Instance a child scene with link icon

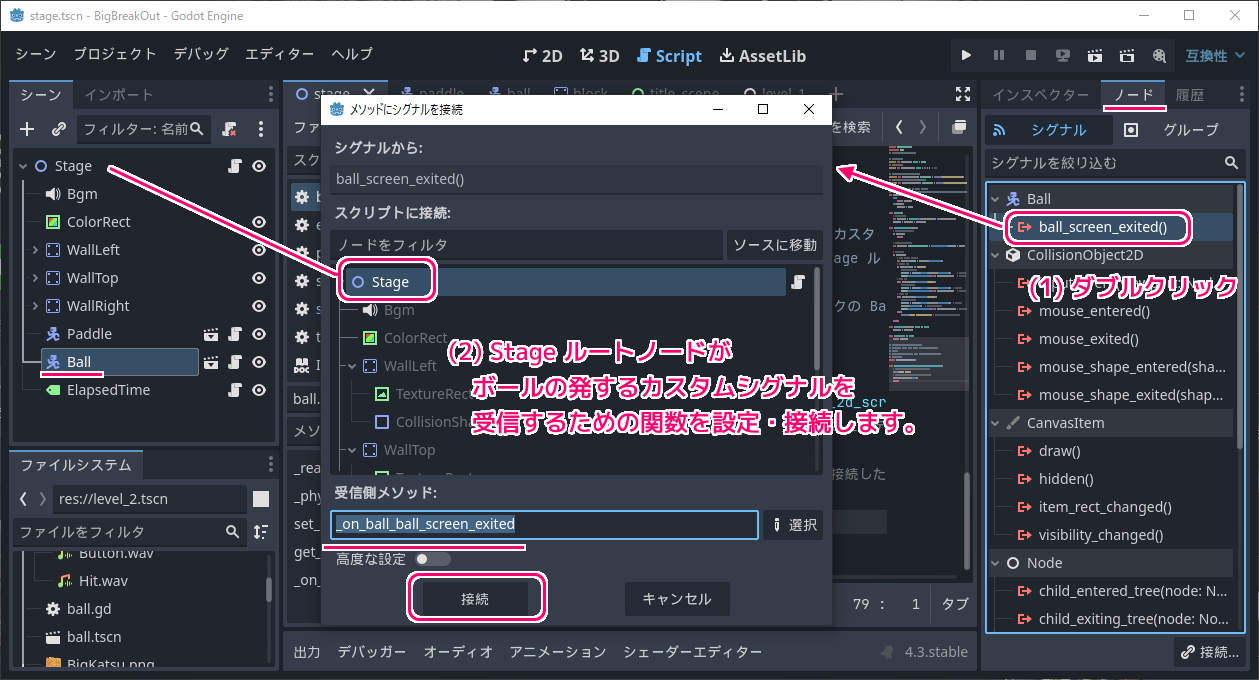(x=59, y=129)
